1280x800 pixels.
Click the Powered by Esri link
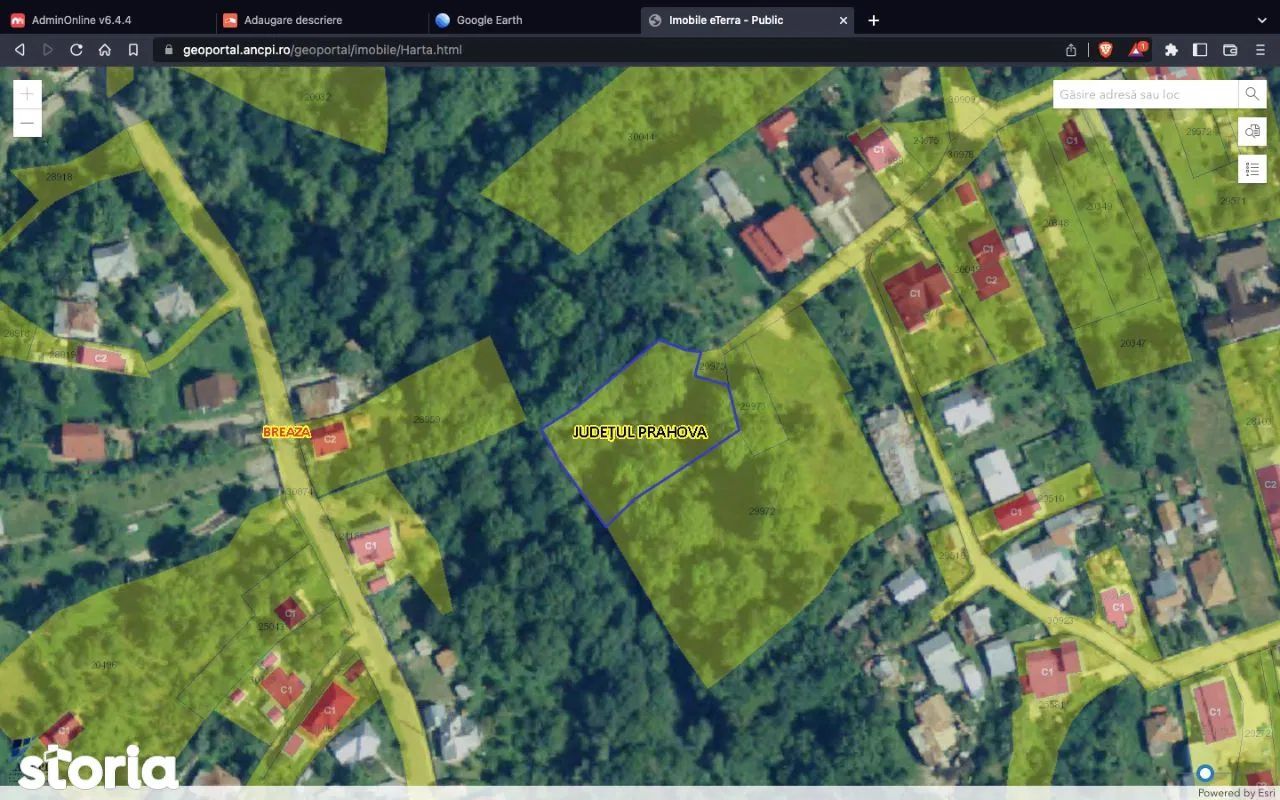1238,792
